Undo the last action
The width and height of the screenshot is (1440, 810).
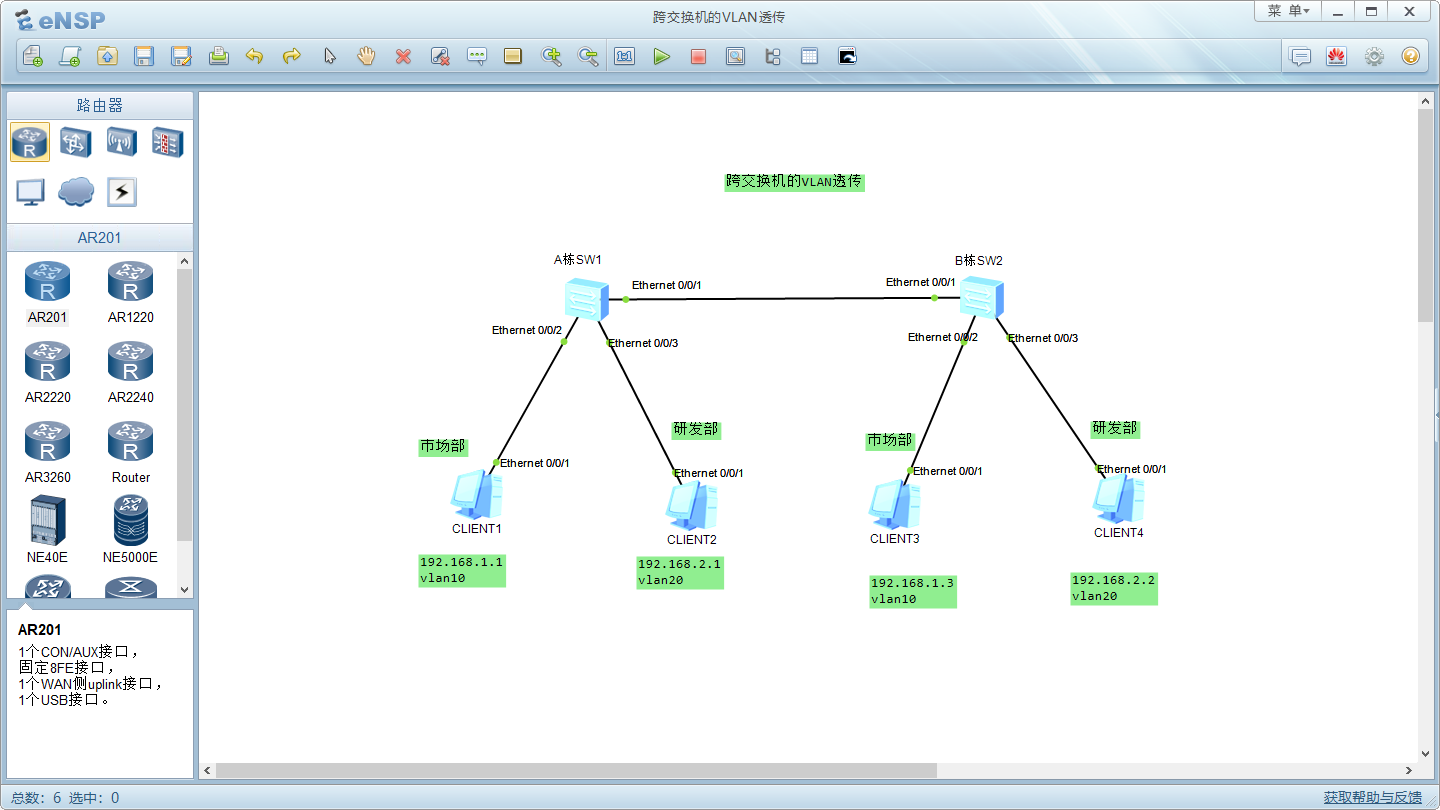coord(255,57)
